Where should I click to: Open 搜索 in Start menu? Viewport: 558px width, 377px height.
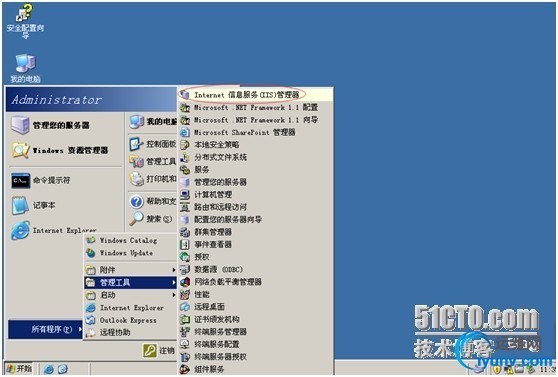point(152,219)
